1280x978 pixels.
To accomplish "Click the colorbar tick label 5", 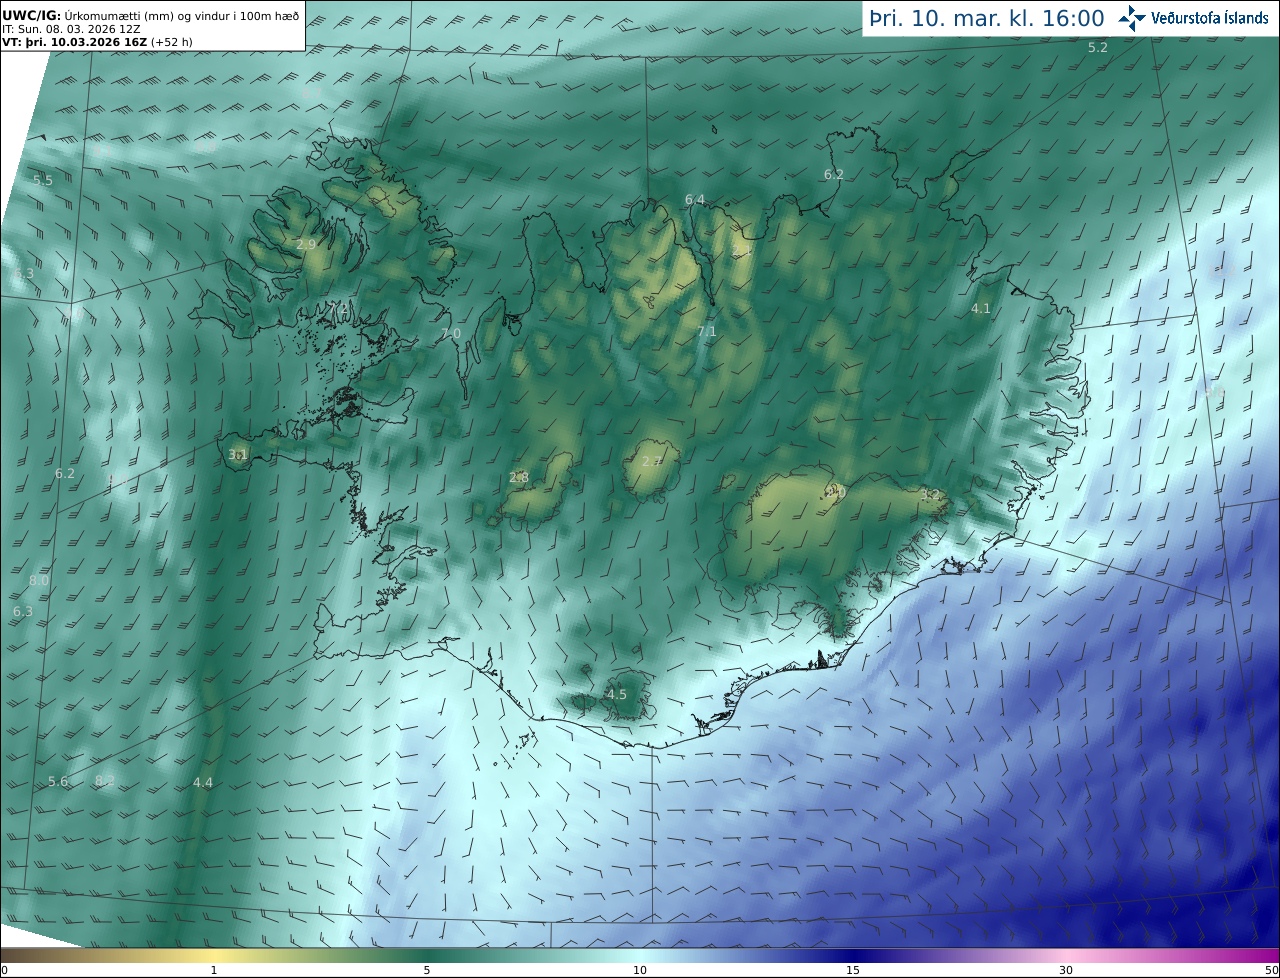I will pos(427,970).
